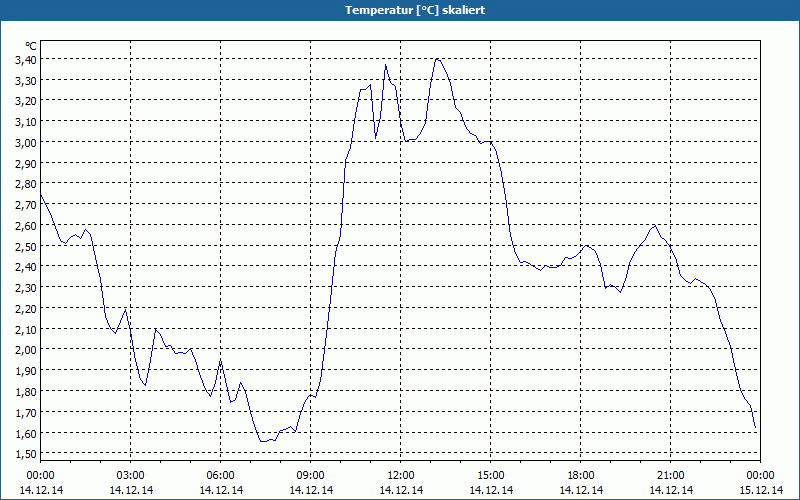Click the "2,80" y-axis value
Viewport: 800px width, 500px height.
[x=26, y=184]
